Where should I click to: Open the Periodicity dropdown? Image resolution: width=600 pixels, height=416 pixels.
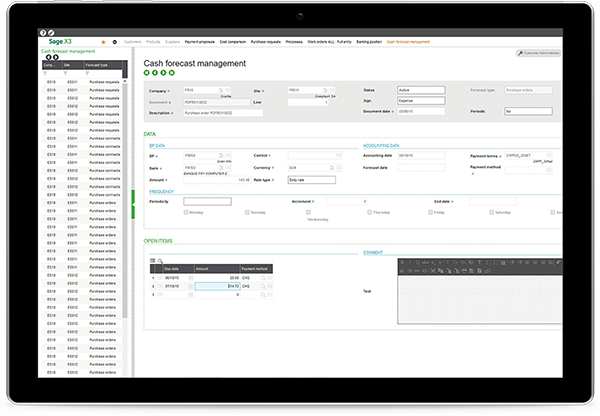(207, 201)
